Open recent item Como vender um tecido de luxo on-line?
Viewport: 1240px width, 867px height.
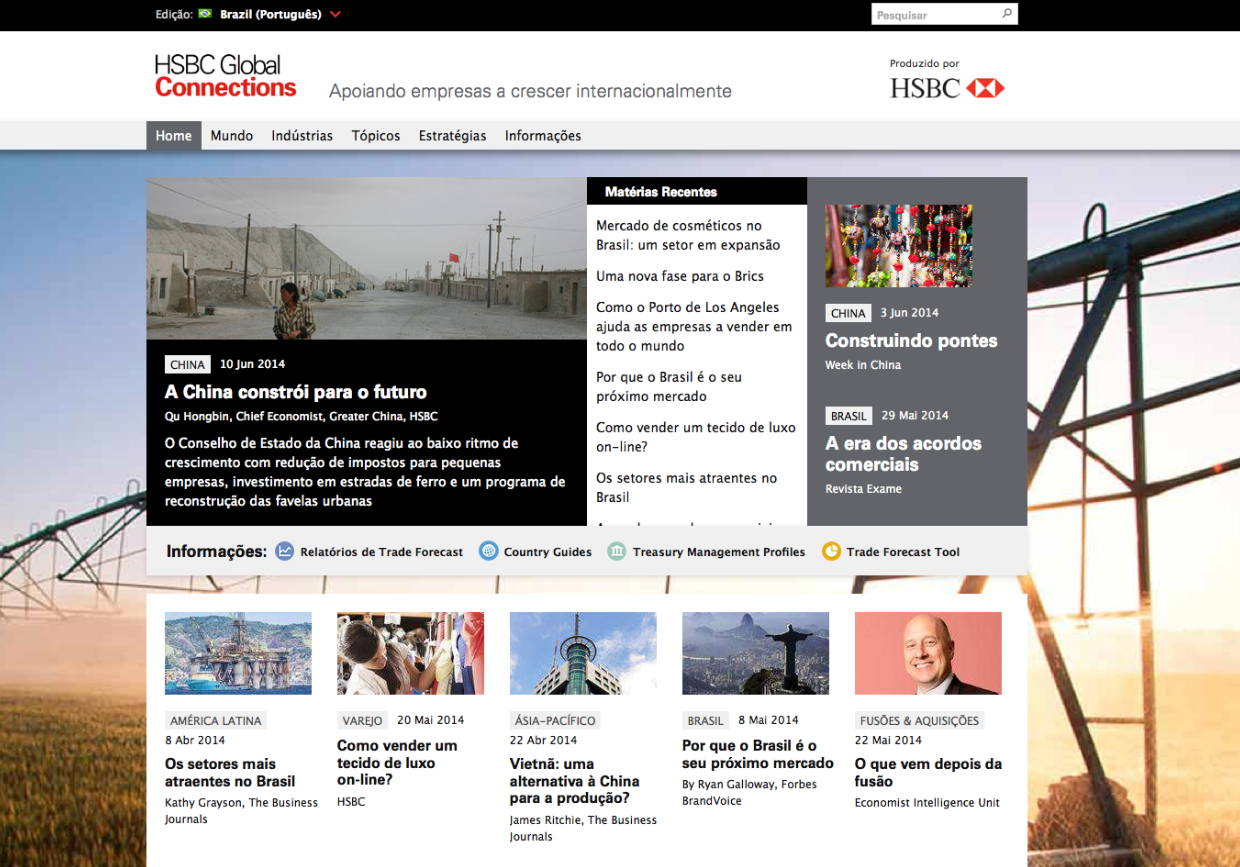[x=696, y=437]
